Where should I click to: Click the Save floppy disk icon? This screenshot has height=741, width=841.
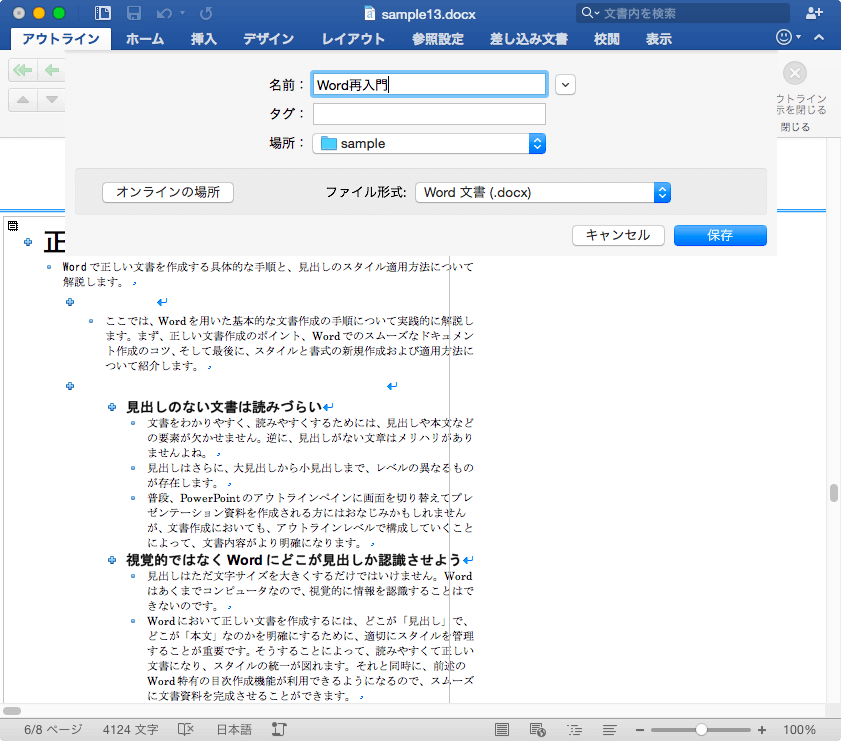point(134,13)
